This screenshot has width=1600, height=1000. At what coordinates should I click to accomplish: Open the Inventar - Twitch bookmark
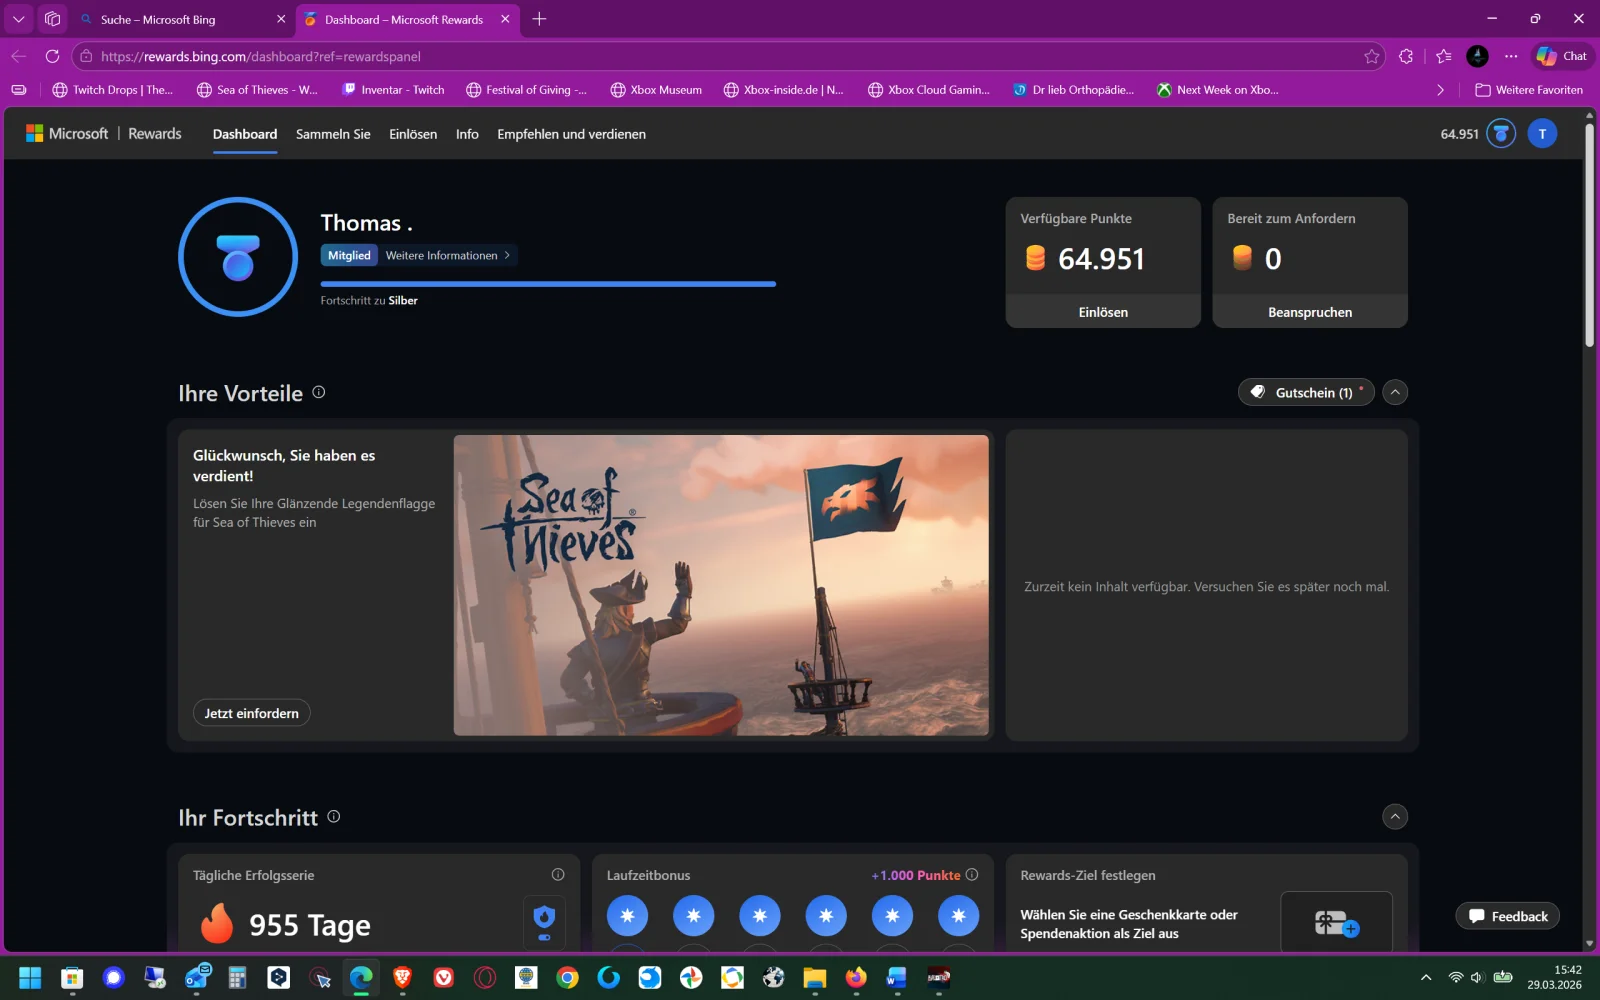tap(393, 90)
